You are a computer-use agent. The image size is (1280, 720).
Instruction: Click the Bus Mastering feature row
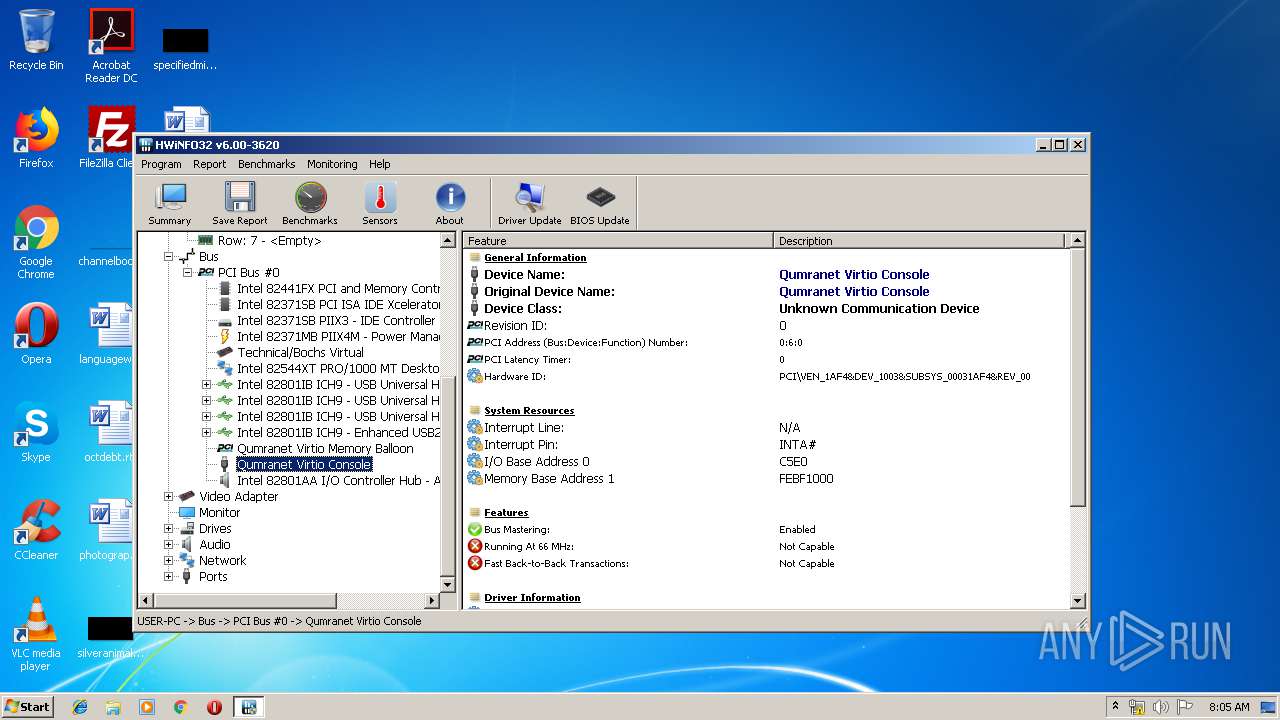point(766,530)
